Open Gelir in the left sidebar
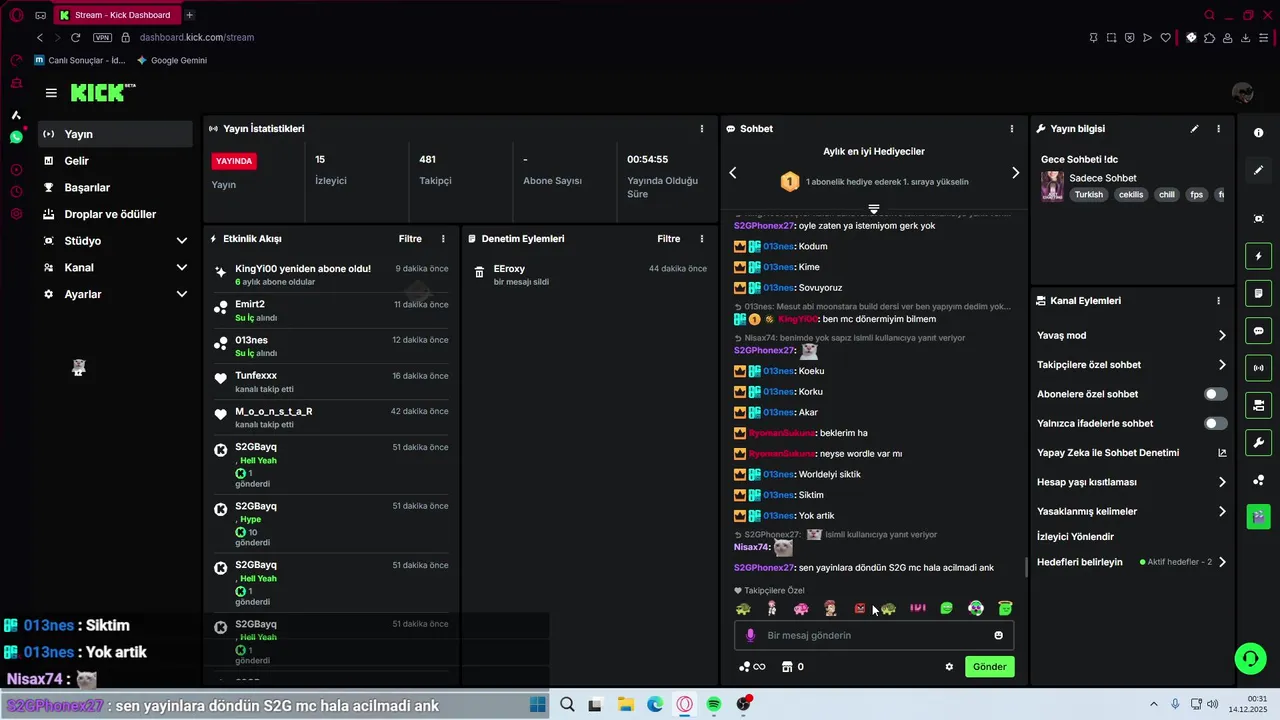 (x=115, y=161)
